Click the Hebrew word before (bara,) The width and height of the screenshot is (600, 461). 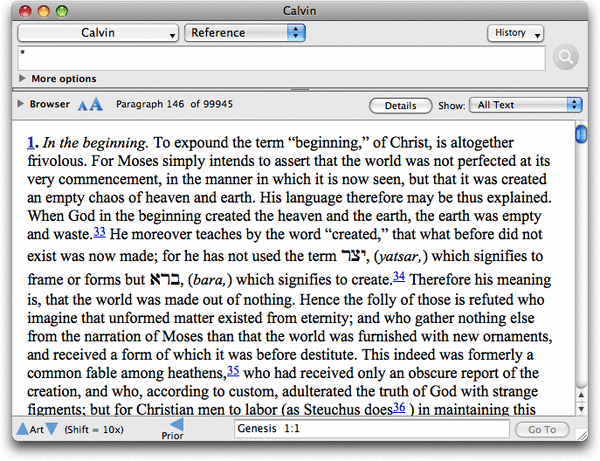click(x=165, y=279)
